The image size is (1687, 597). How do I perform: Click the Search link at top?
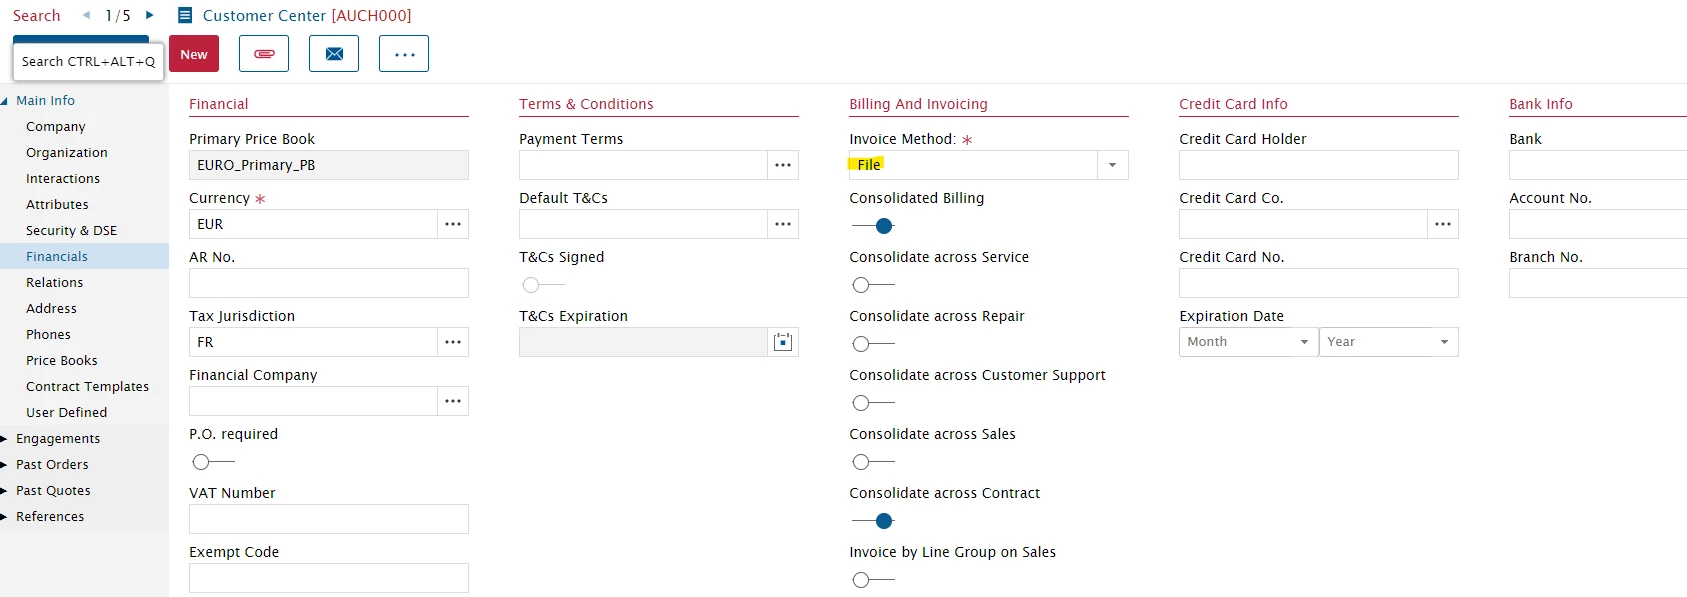coord(36,15)
